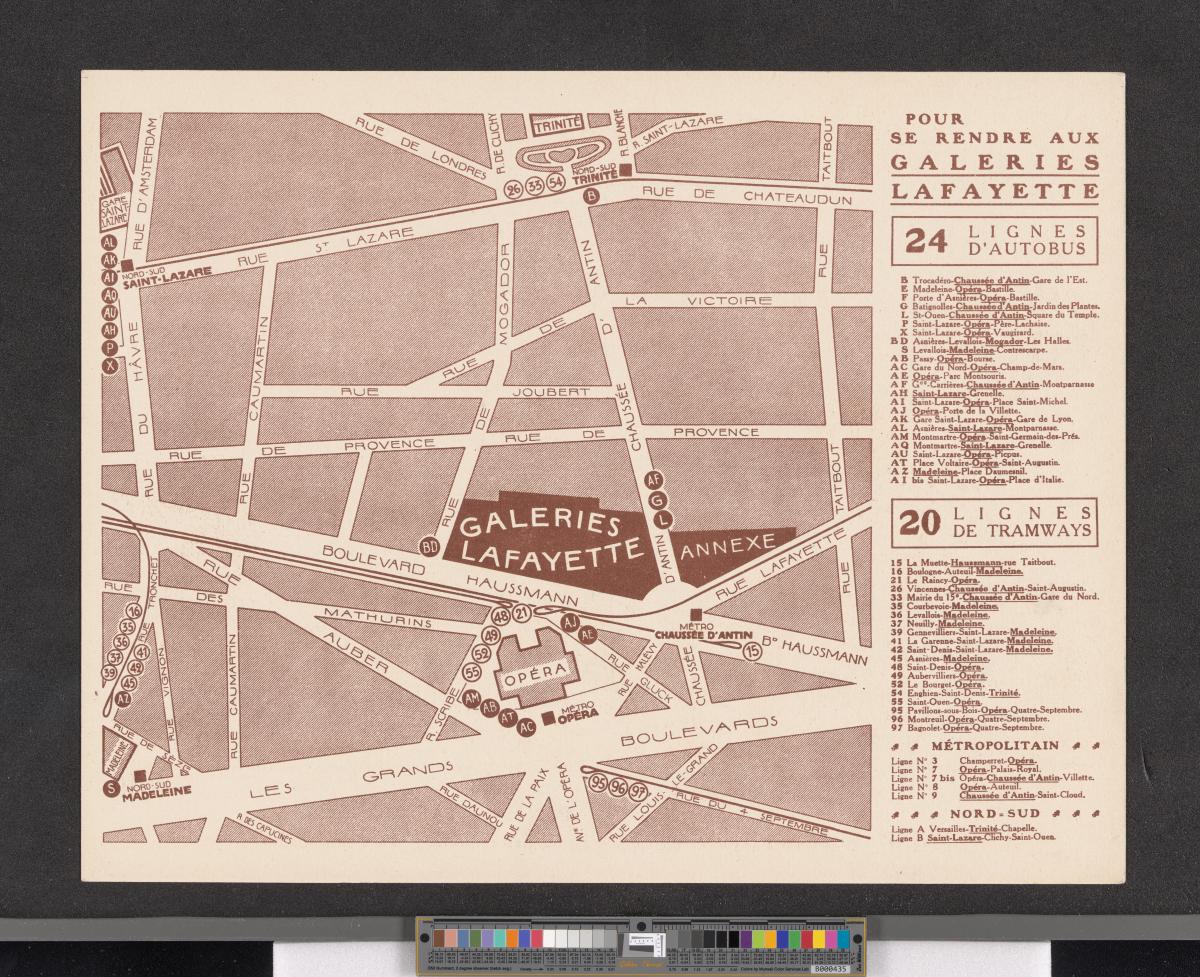Click the Métro Chaussée d'Antin square marker
Screen dimensions: 1200x977
point(696,614)
